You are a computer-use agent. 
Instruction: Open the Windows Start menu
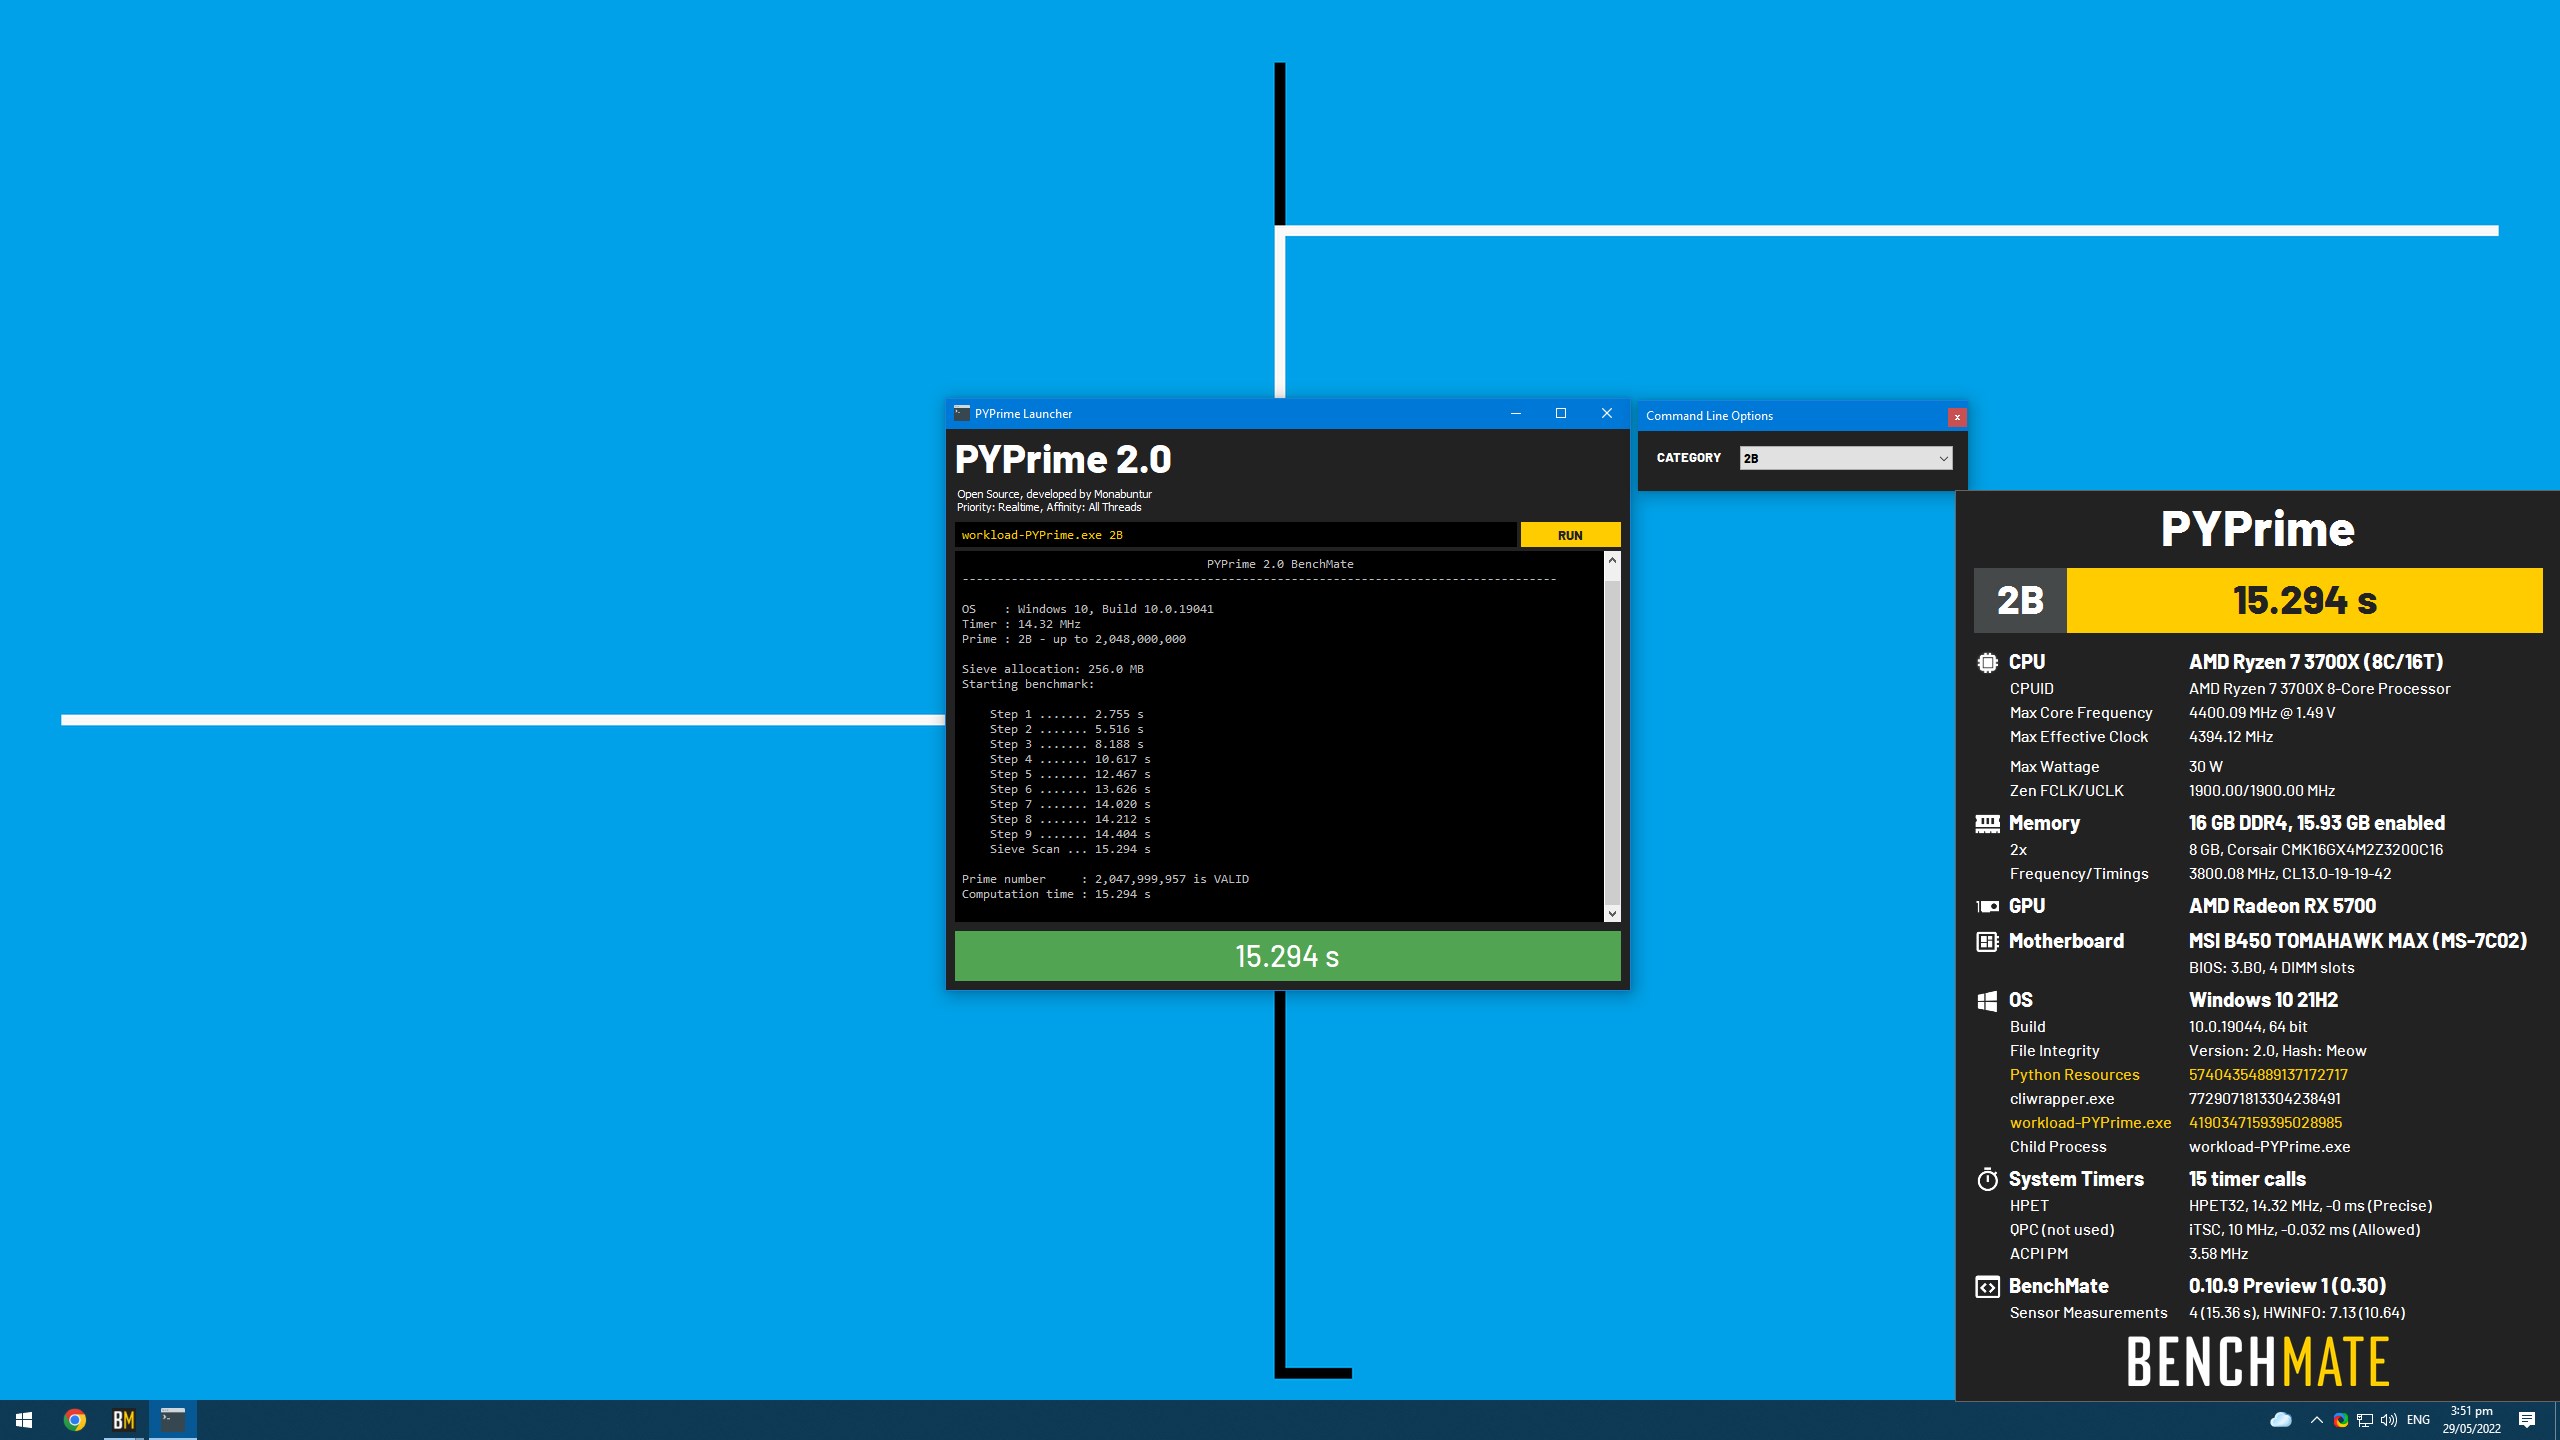(x=24, y=1420)
